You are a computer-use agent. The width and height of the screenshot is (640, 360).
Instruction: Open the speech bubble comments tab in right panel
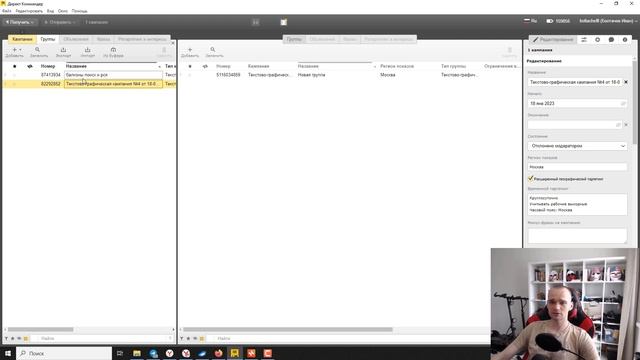click(611, 40)
